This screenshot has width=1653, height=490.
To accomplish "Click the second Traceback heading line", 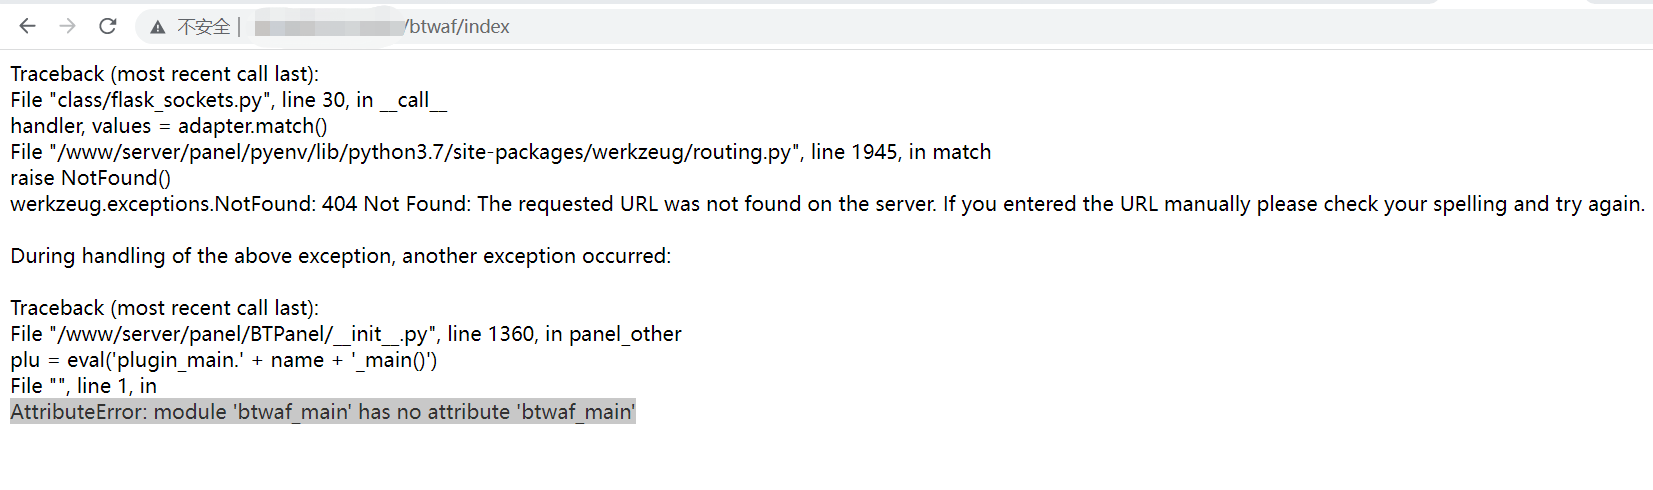I will [x=165, y=308].
